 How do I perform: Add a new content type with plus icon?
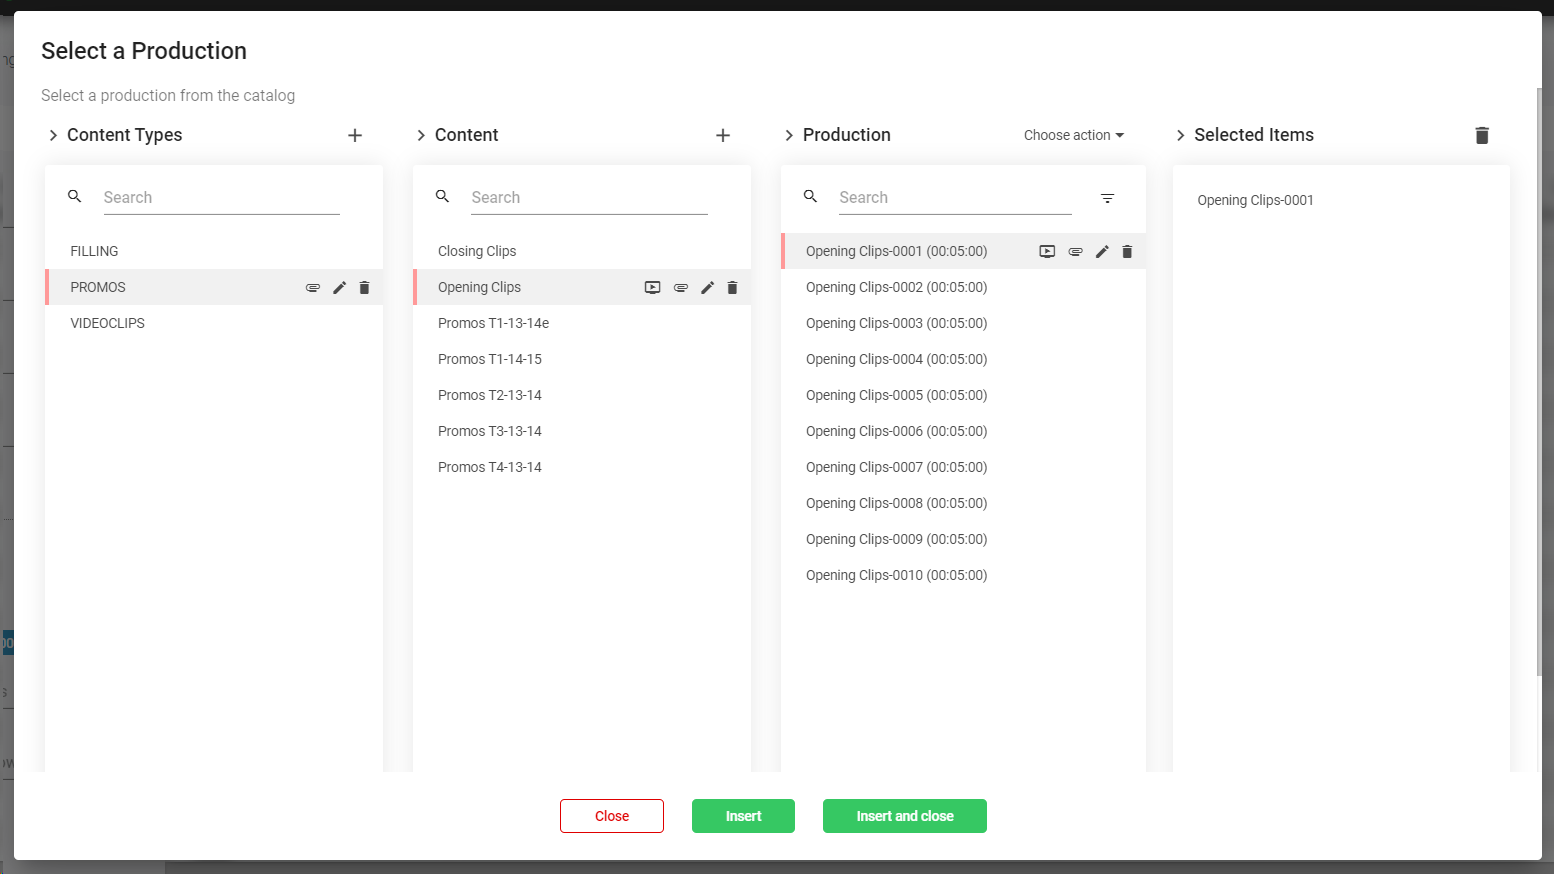(x=355, y=135)
